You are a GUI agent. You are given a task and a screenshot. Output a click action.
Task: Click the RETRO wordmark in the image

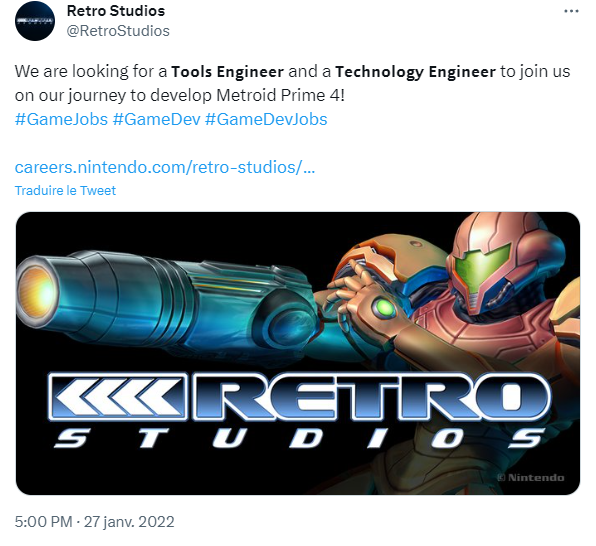point(372,397)
